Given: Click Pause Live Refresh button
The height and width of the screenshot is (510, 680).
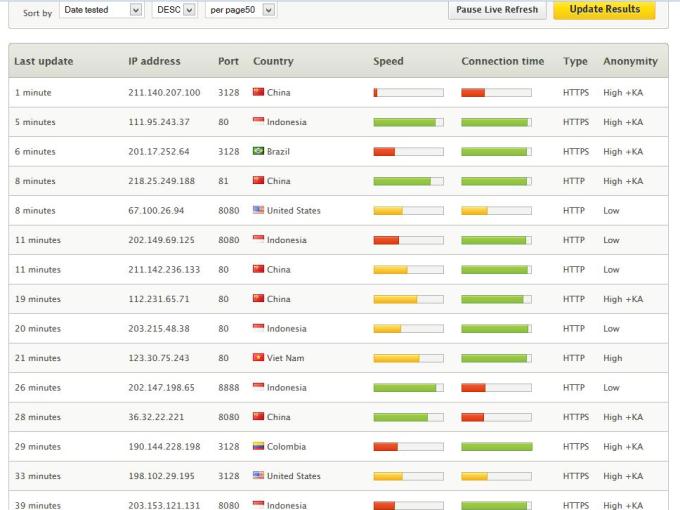Looking at the screenshot, I should point(497,10).
